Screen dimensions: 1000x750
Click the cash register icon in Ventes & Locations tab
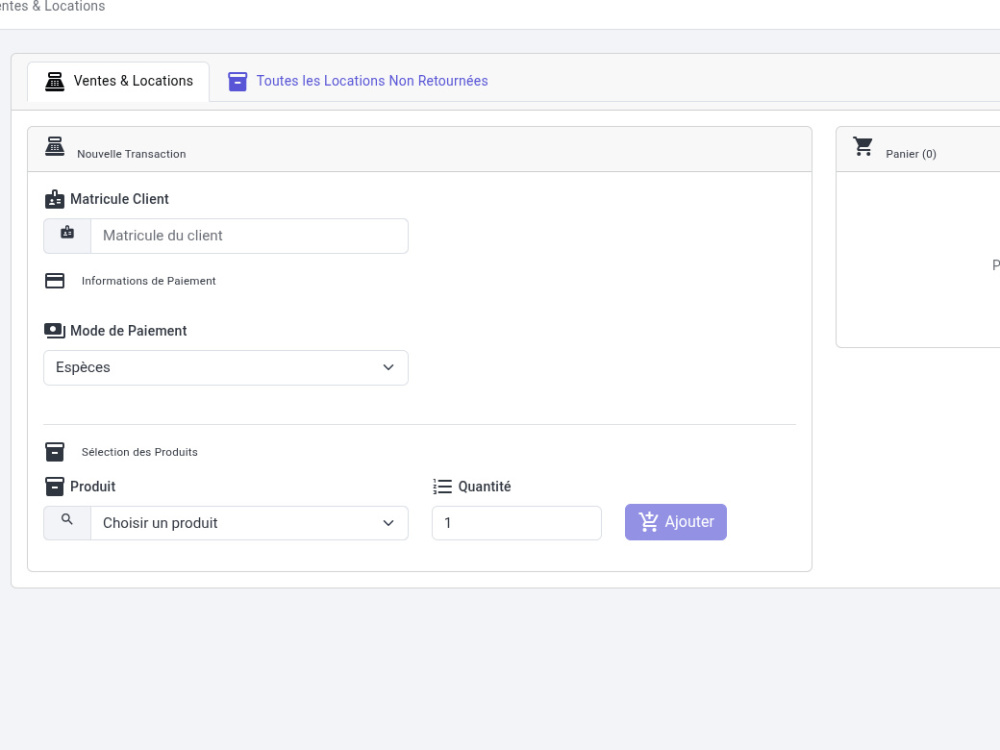pos(55,82)
